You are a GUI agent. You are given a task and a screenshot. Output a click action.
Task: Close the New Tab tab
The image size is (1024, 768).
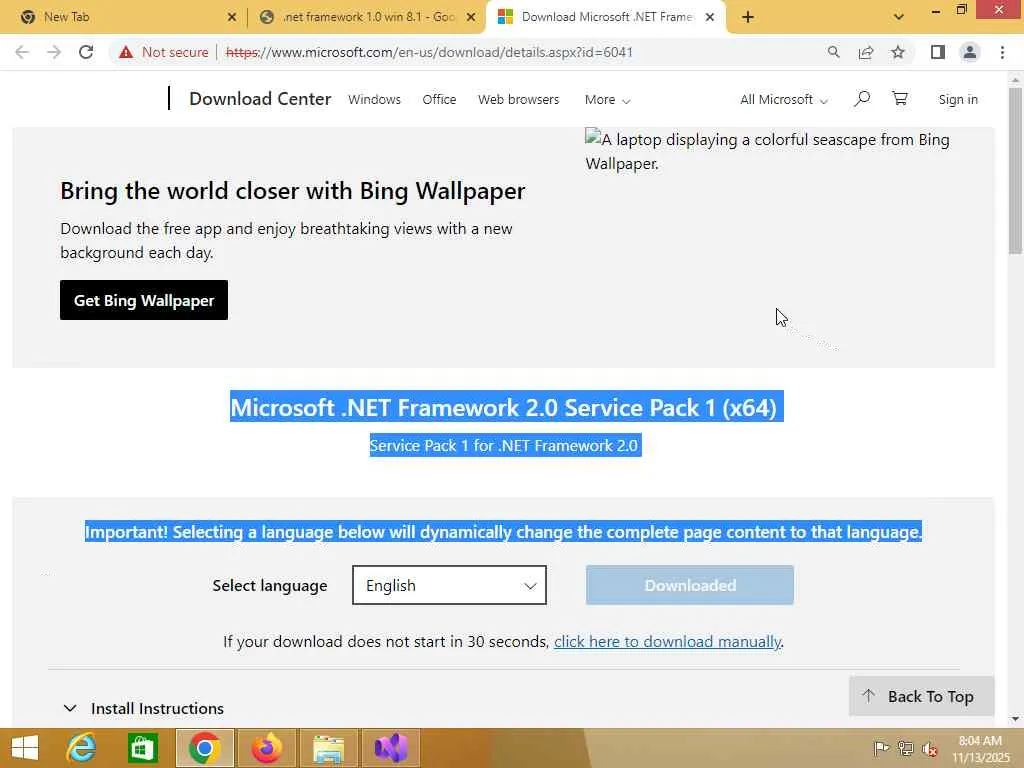232,18
